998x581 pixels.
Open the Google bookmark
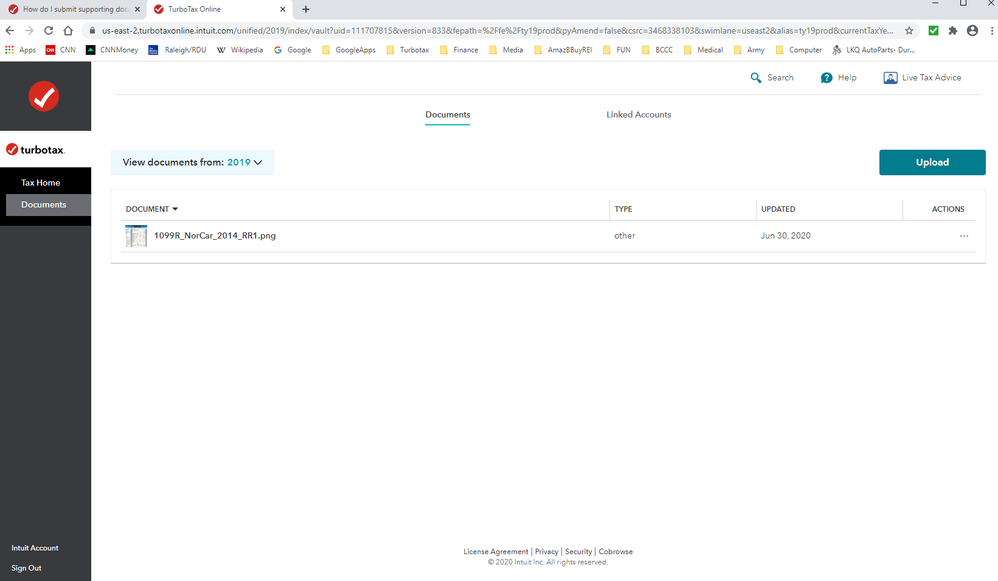point(292,50)
